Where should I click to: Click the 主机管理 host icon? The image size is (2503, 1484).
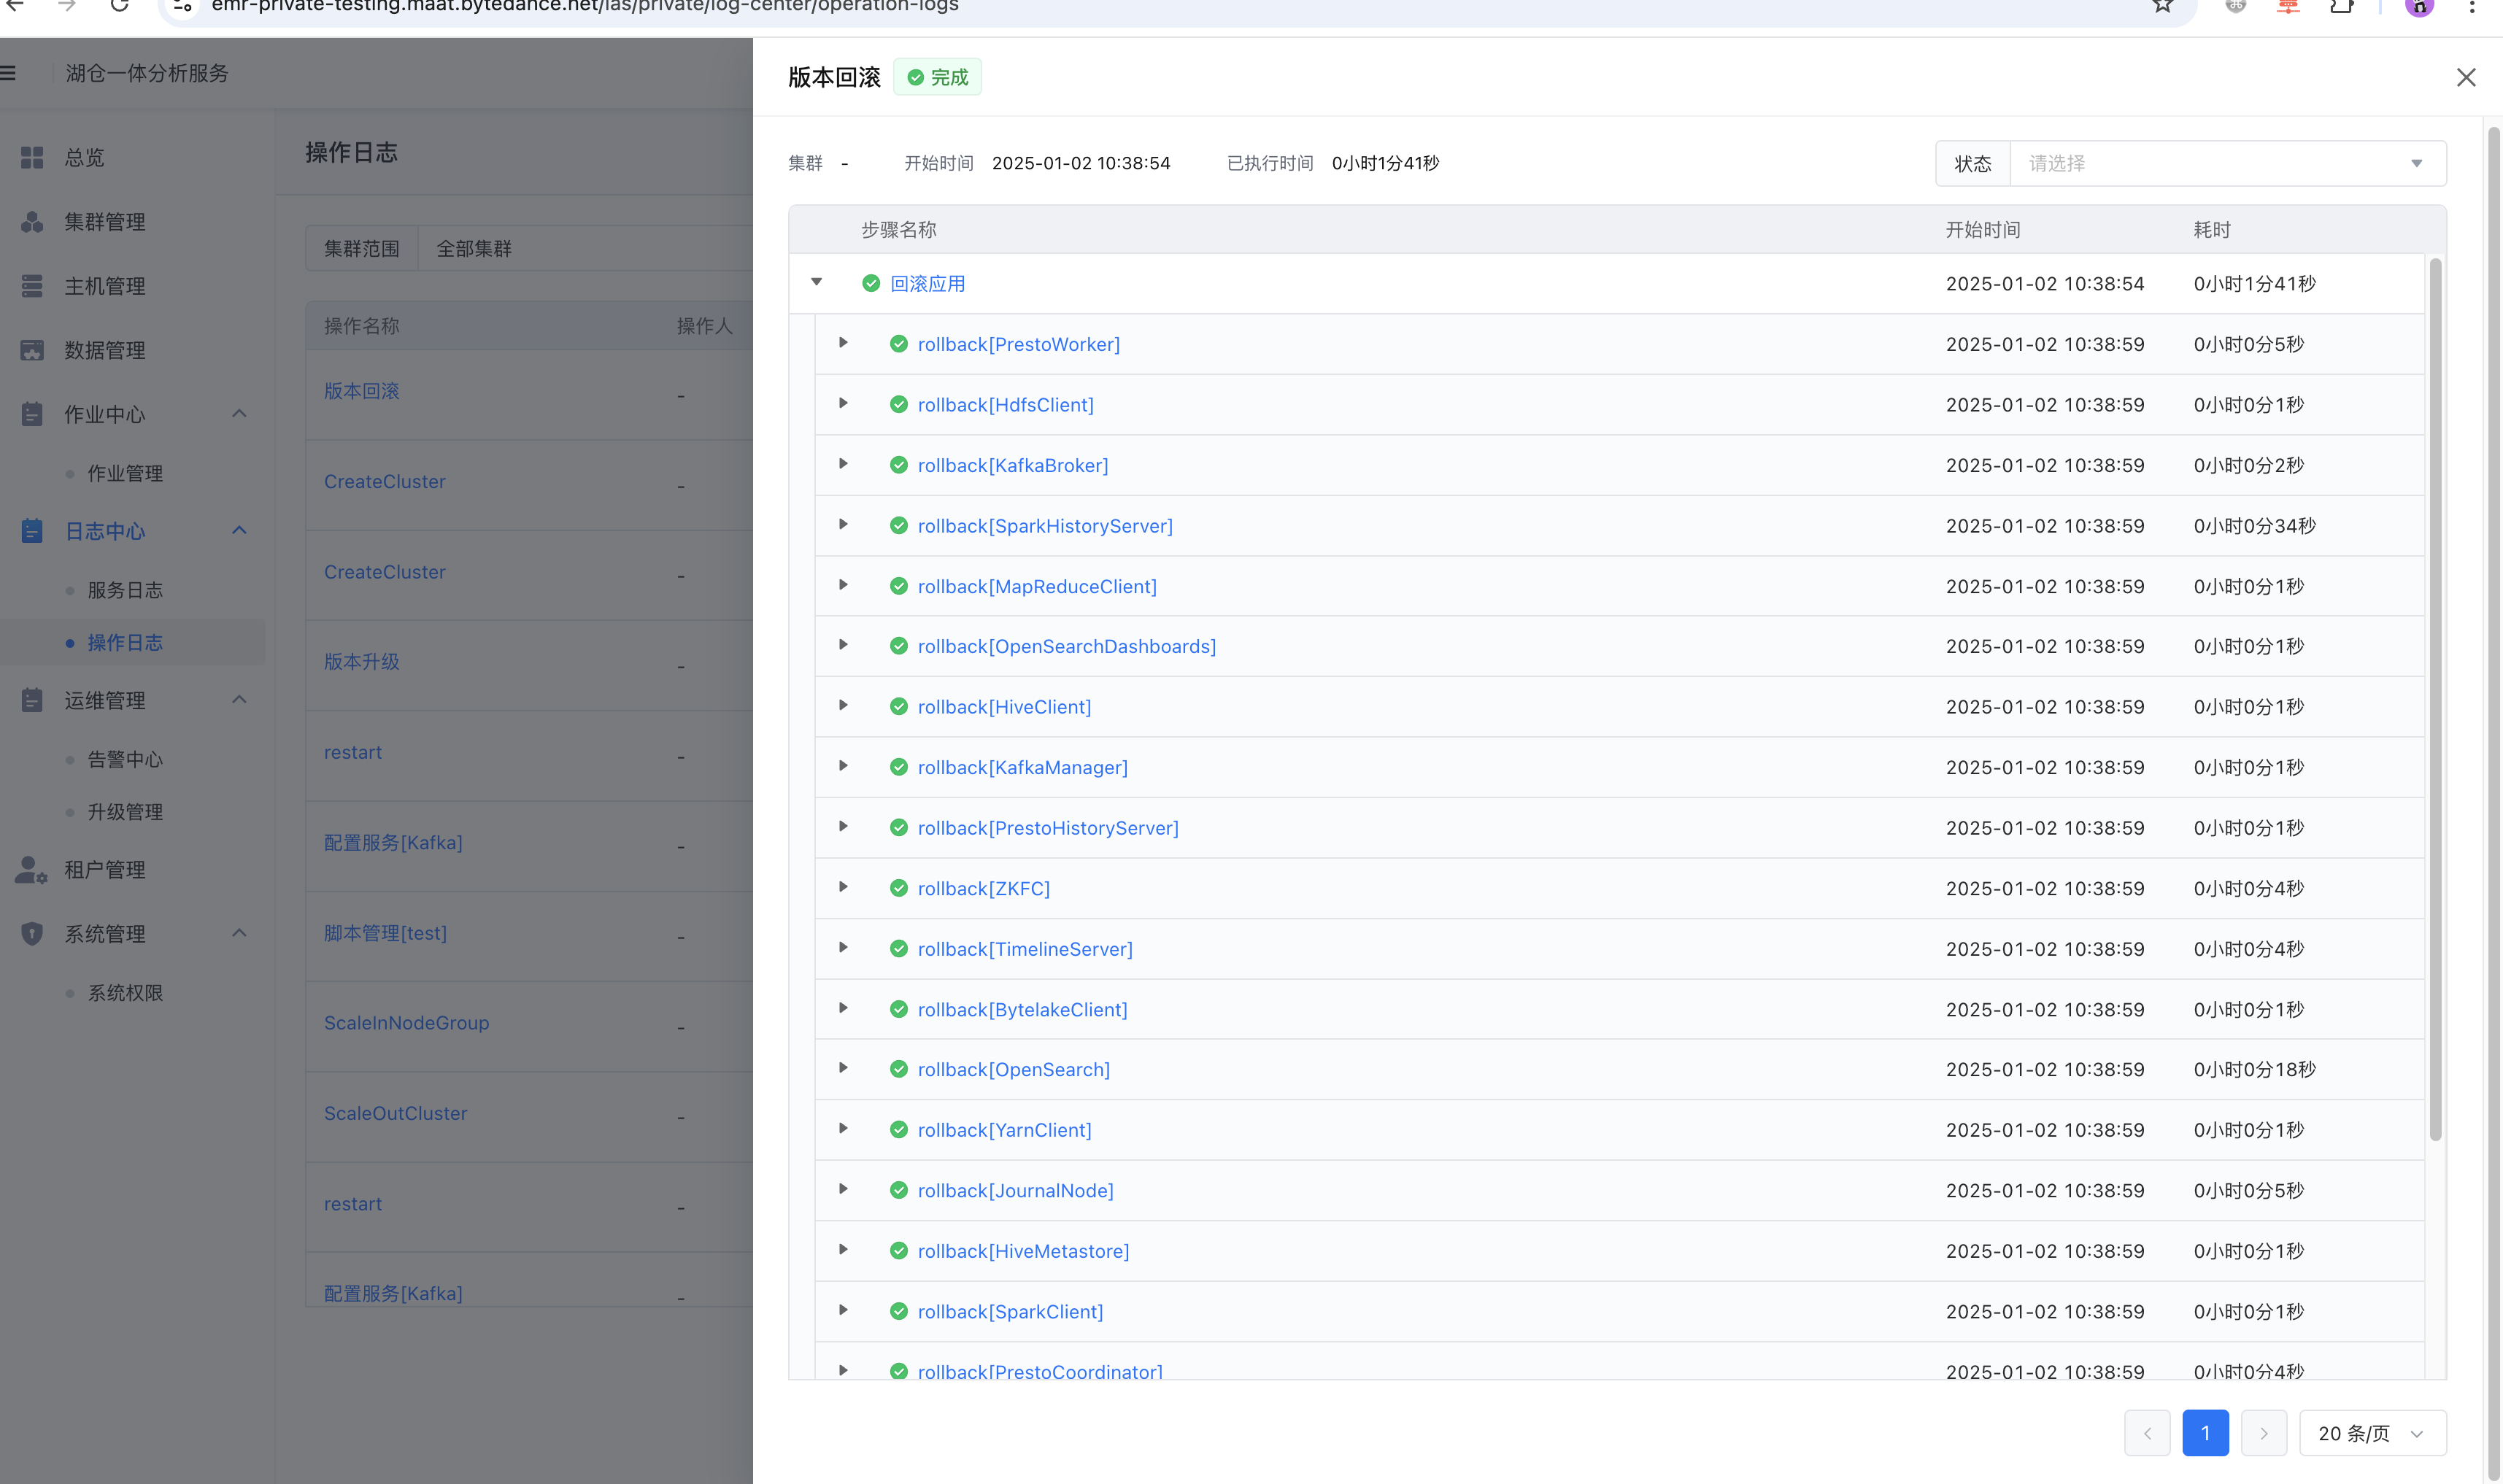click(x=32, y=286)
